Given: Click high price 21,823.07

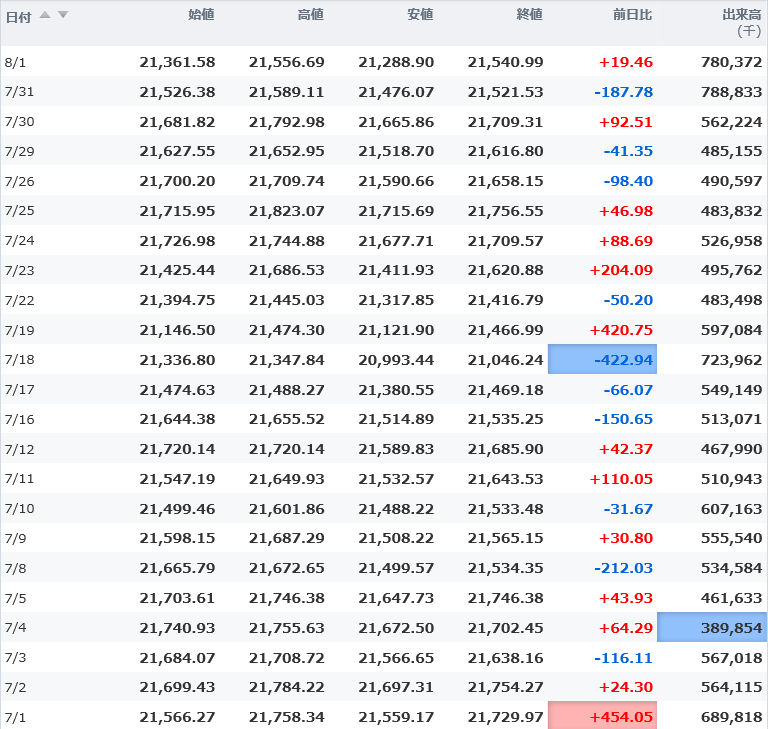Looking at the screenshot, I should pos(287,211).
